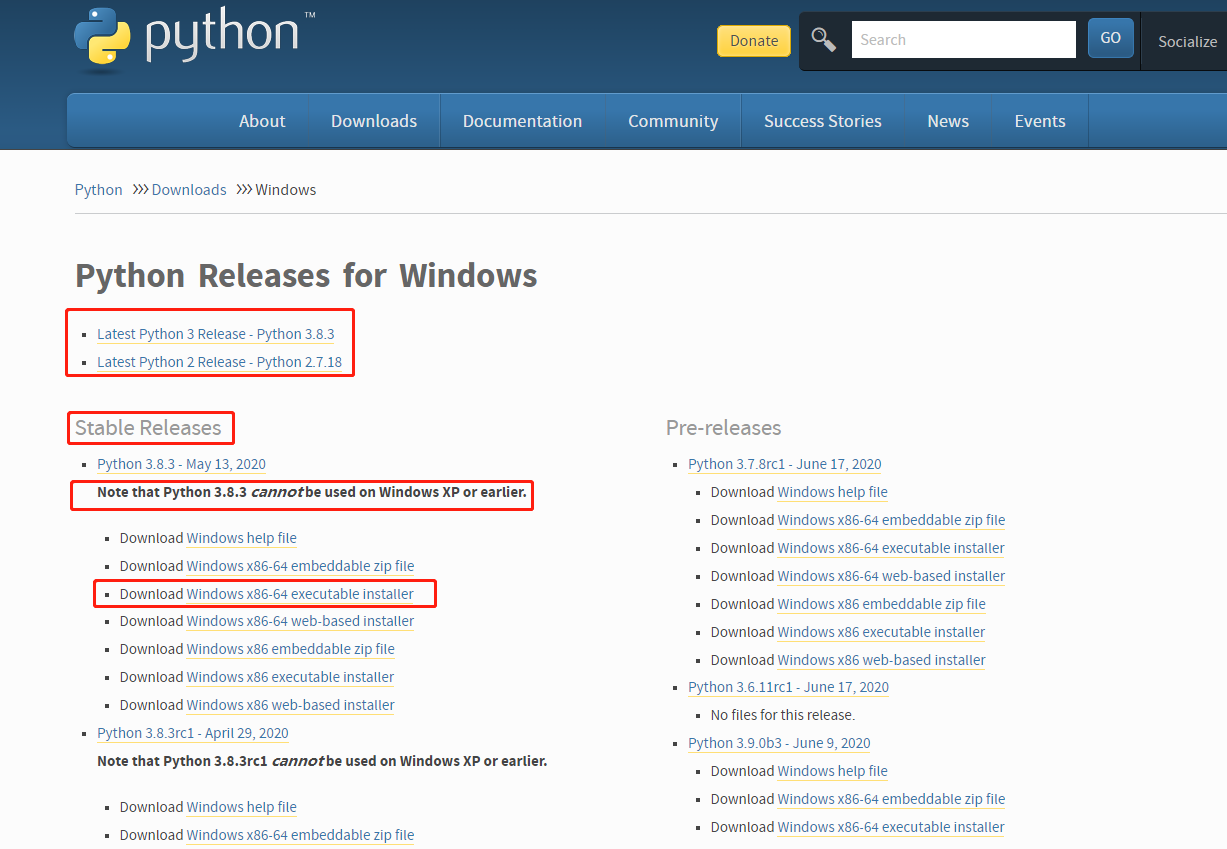The width and height of the screenshot is (1227, 849).
Task: Open the Community menu
Action: point(672,120)
